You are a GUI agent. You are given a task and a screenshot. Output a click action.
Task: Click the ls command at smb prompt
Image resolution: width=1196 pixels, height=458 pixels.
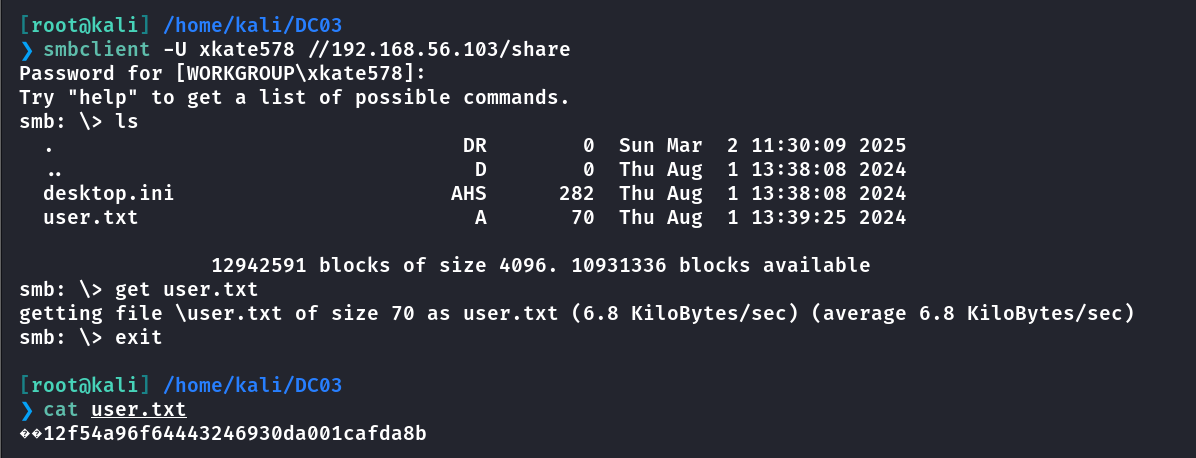(127, 122)
